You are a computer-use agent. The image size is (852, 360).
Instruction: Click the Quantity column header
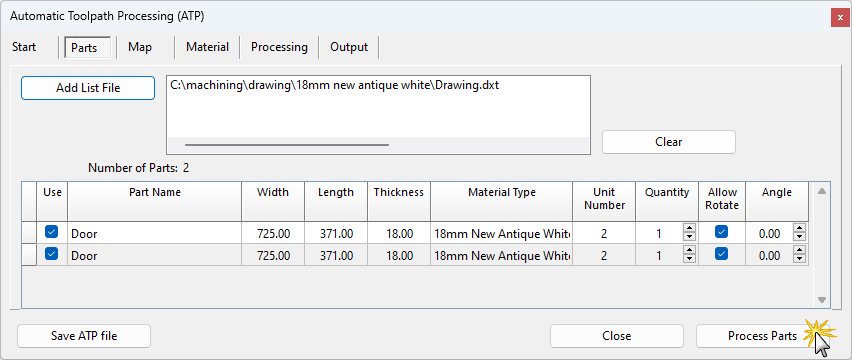(x=667, y=201)
